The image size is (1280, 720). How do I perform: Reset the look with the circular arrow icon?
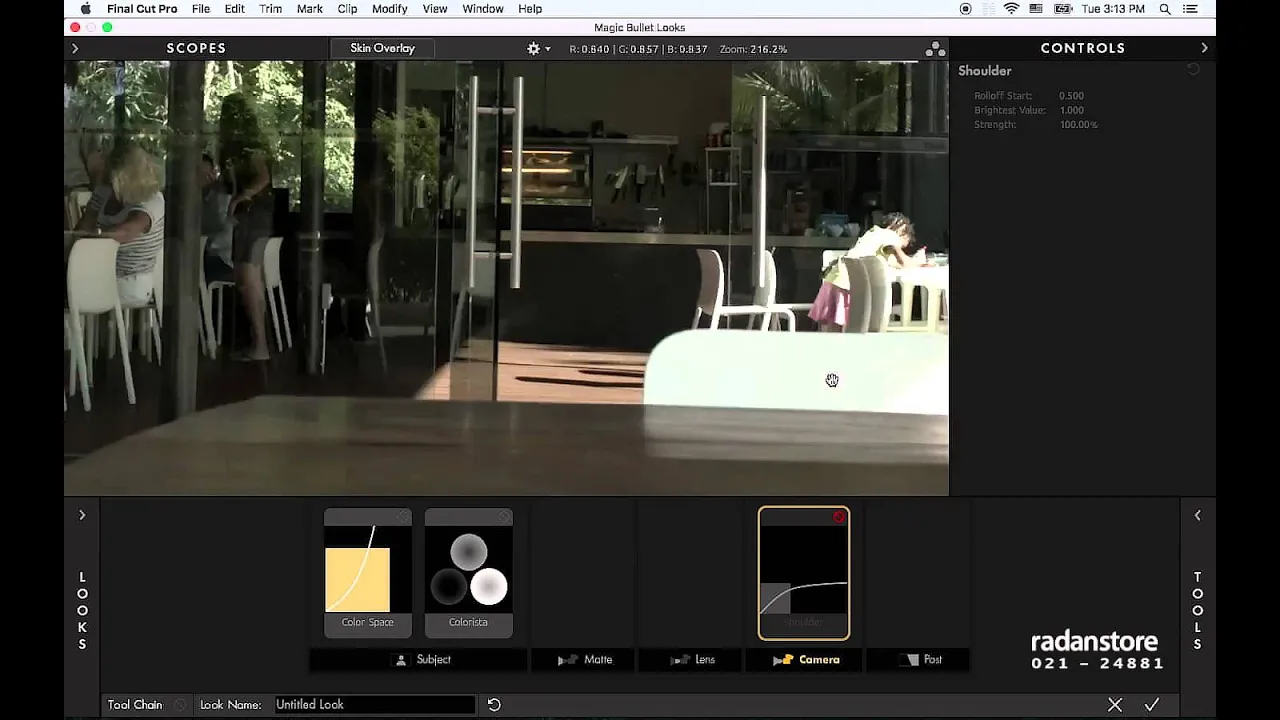(x=494, y=705)
